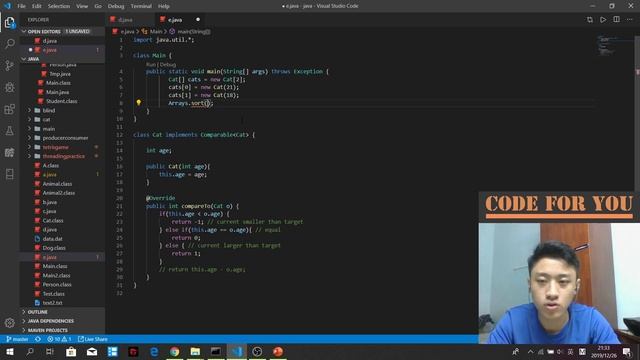The image size is (640, 360).
Task: Click the lightbulb quick fix icon
Action: pyautogui.click(x=138, y=102)
